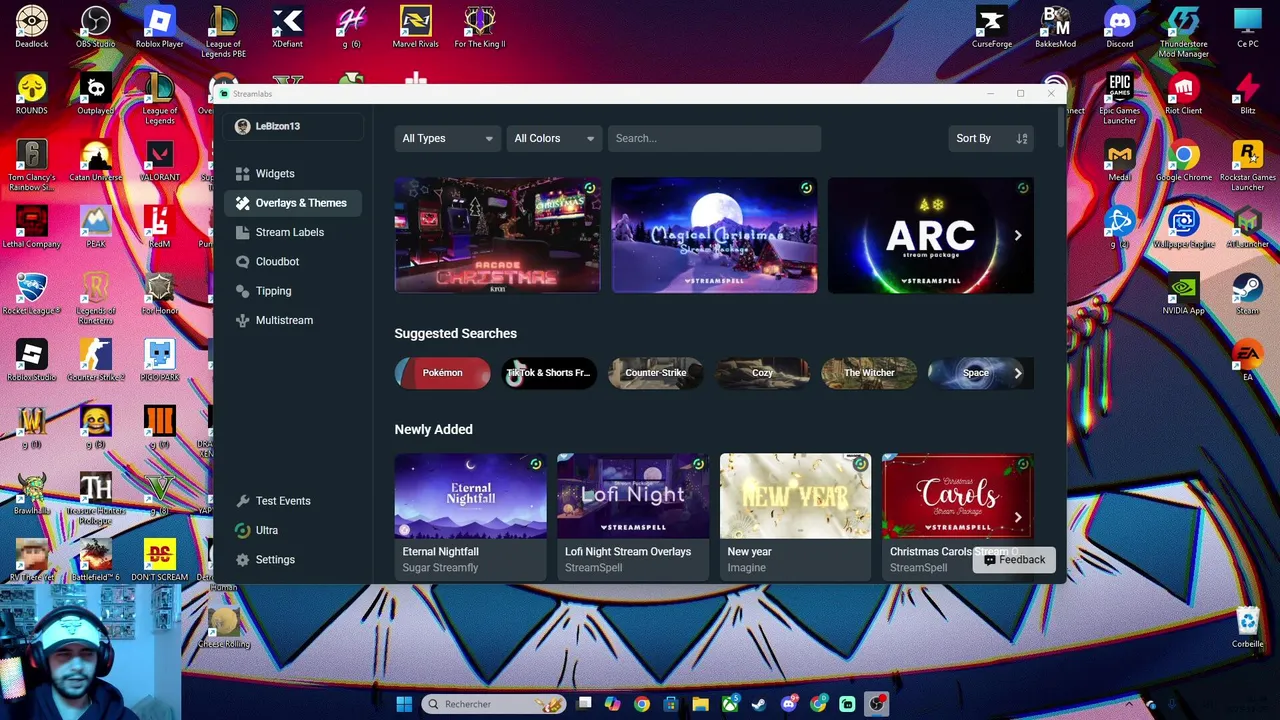Open the ARC stream package thumbnail
This screenshot has height=720, width=1280.
pos(930,235)
